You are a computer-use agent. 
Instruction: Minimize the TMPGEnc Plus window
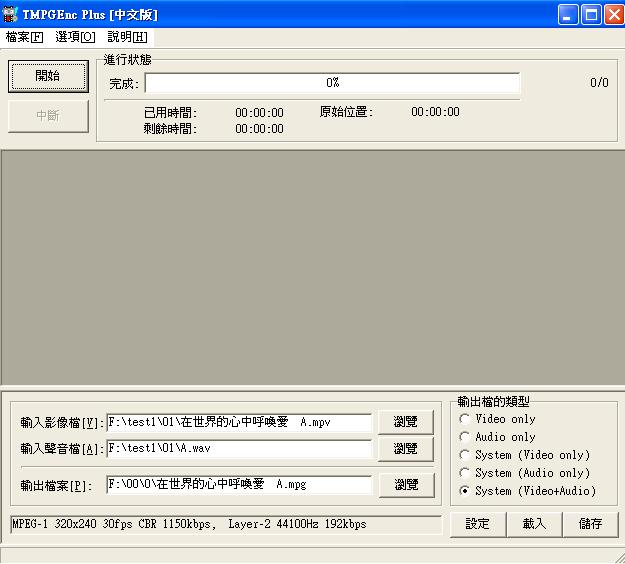pos(568,14)
